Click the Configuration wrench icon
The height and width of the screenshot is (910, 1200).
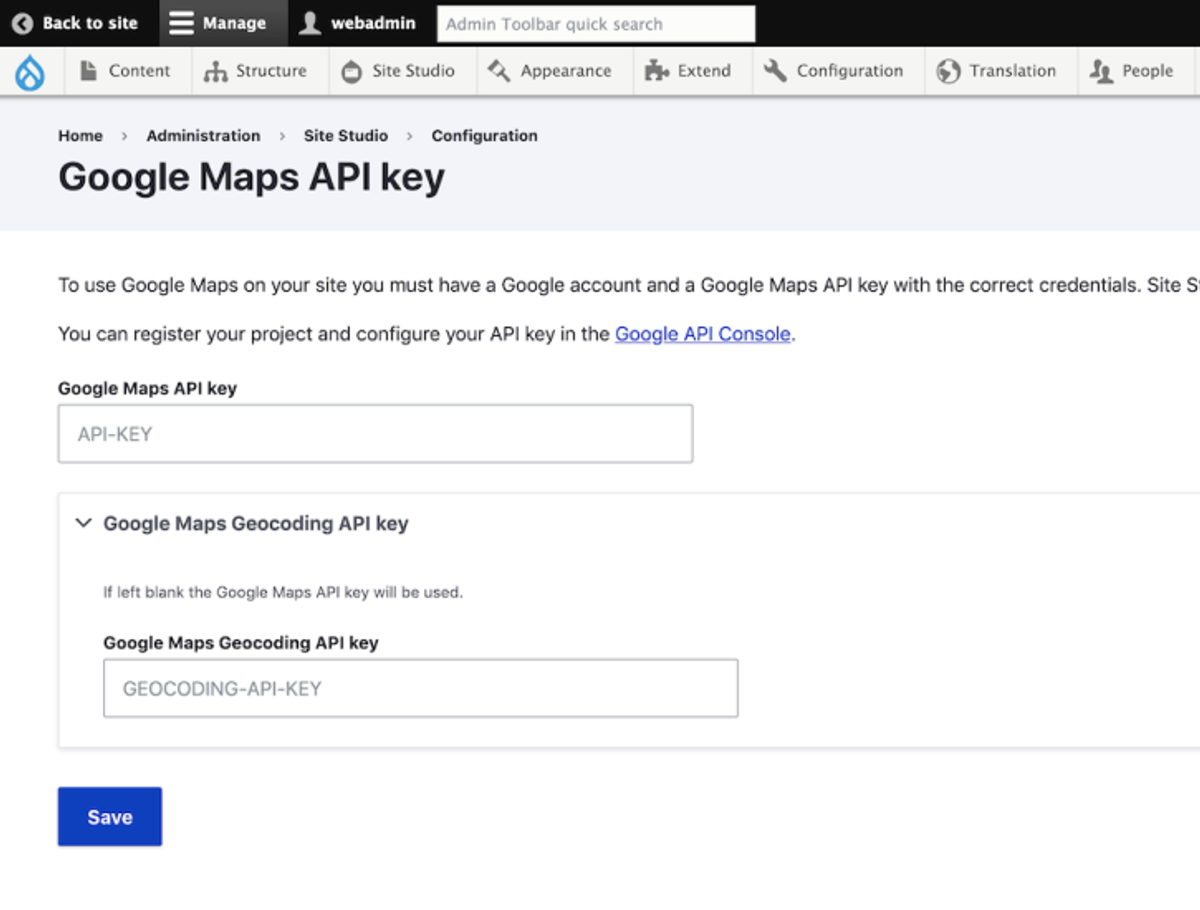[775, 71]
